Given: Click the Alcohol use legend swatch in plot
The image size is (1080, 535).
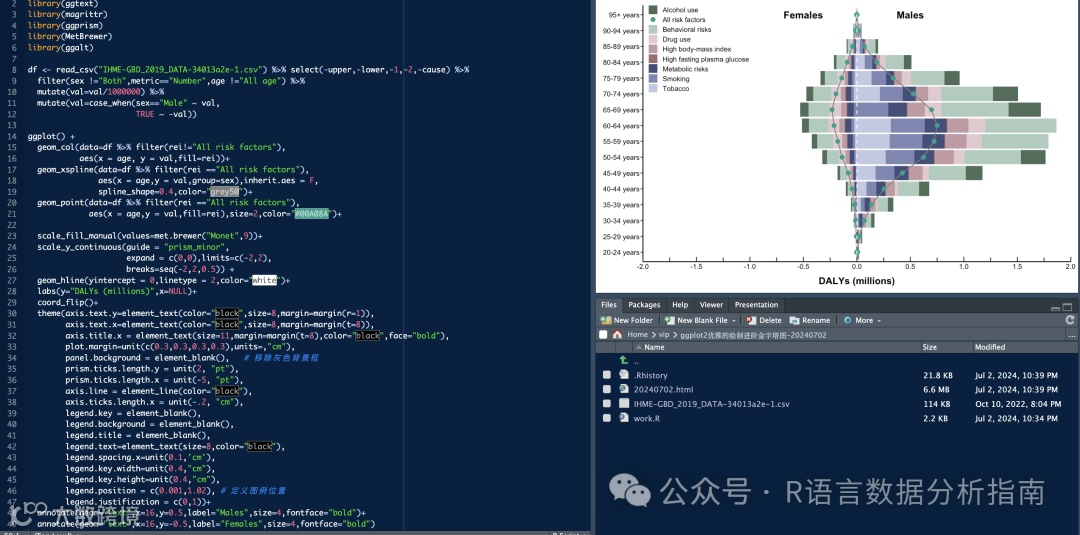Looking at the screenshot, I should tap(652, 10).
